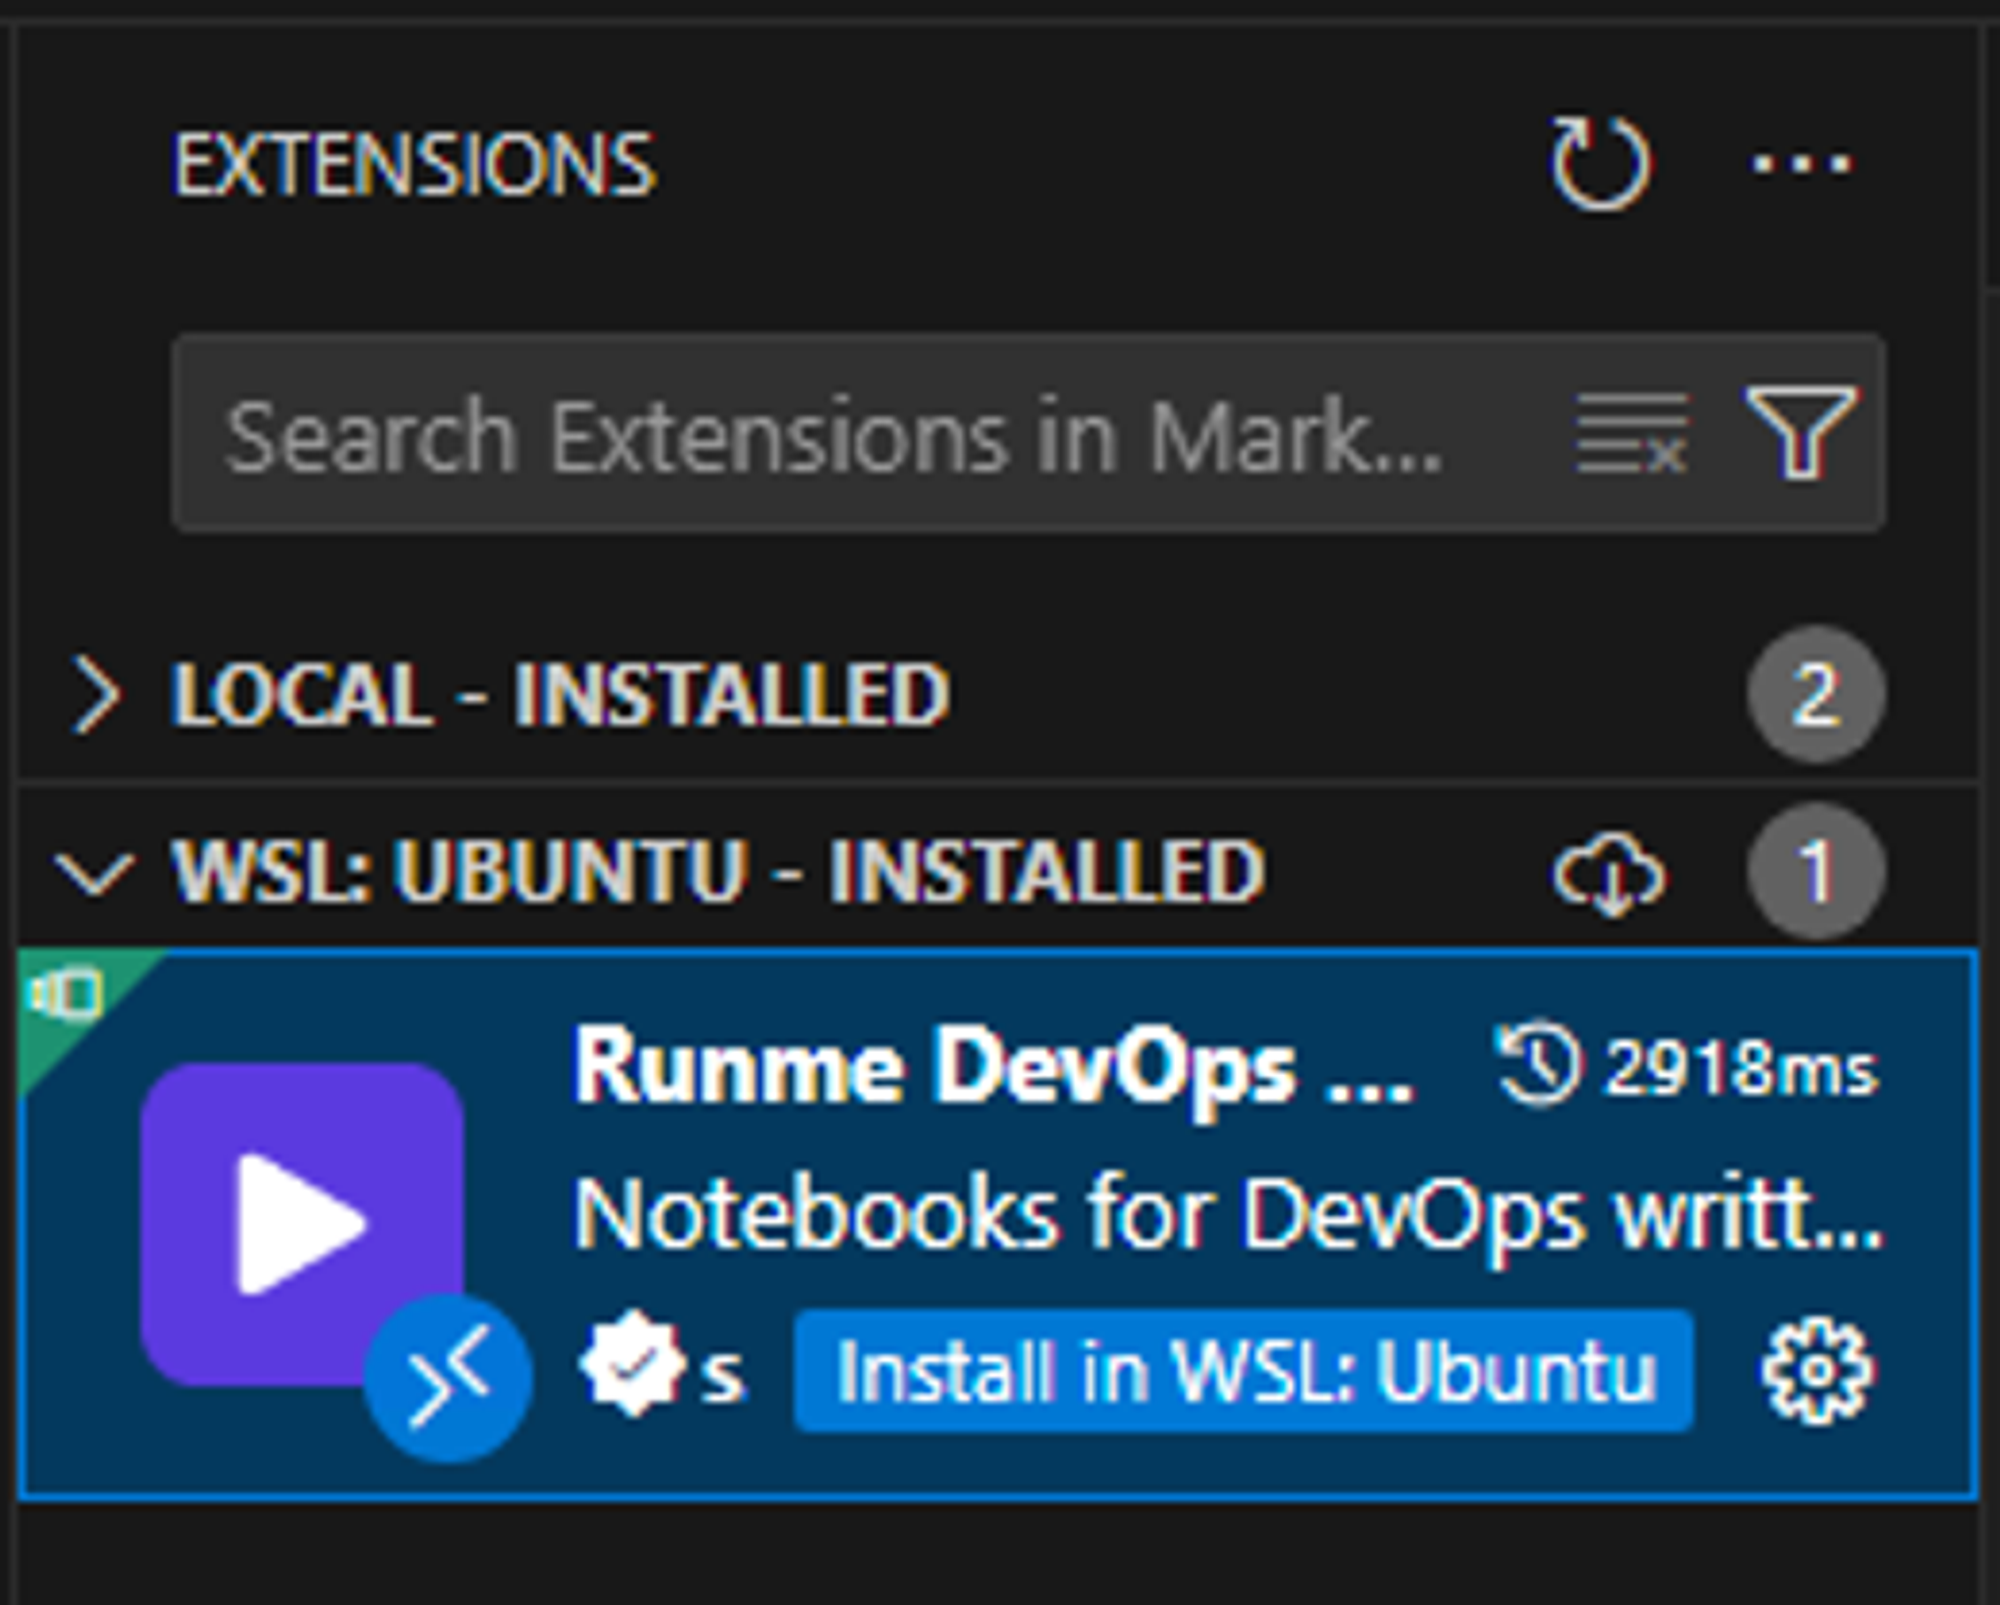Click the green preview corner ribbon icon
Viewport: 2000px width, 1605px height.
coord(67,994)
